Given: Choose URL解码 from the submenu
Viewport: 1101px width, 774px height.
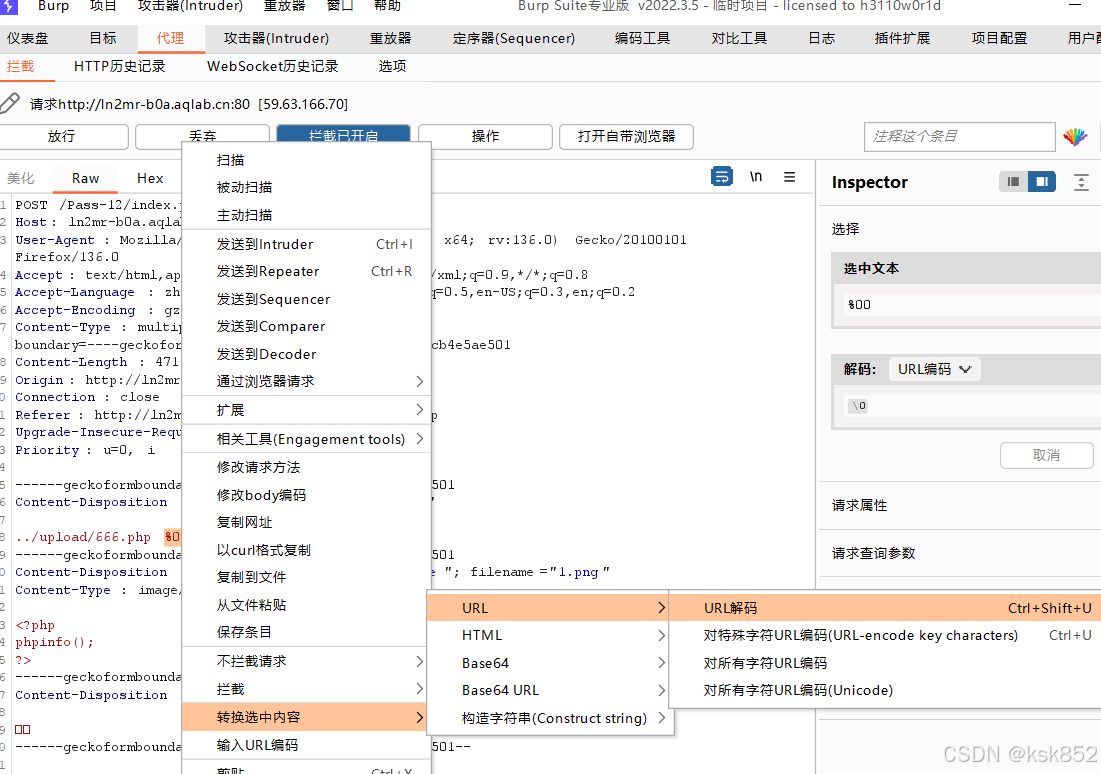Looking at the screenshot, I should (x=885, y=608).
